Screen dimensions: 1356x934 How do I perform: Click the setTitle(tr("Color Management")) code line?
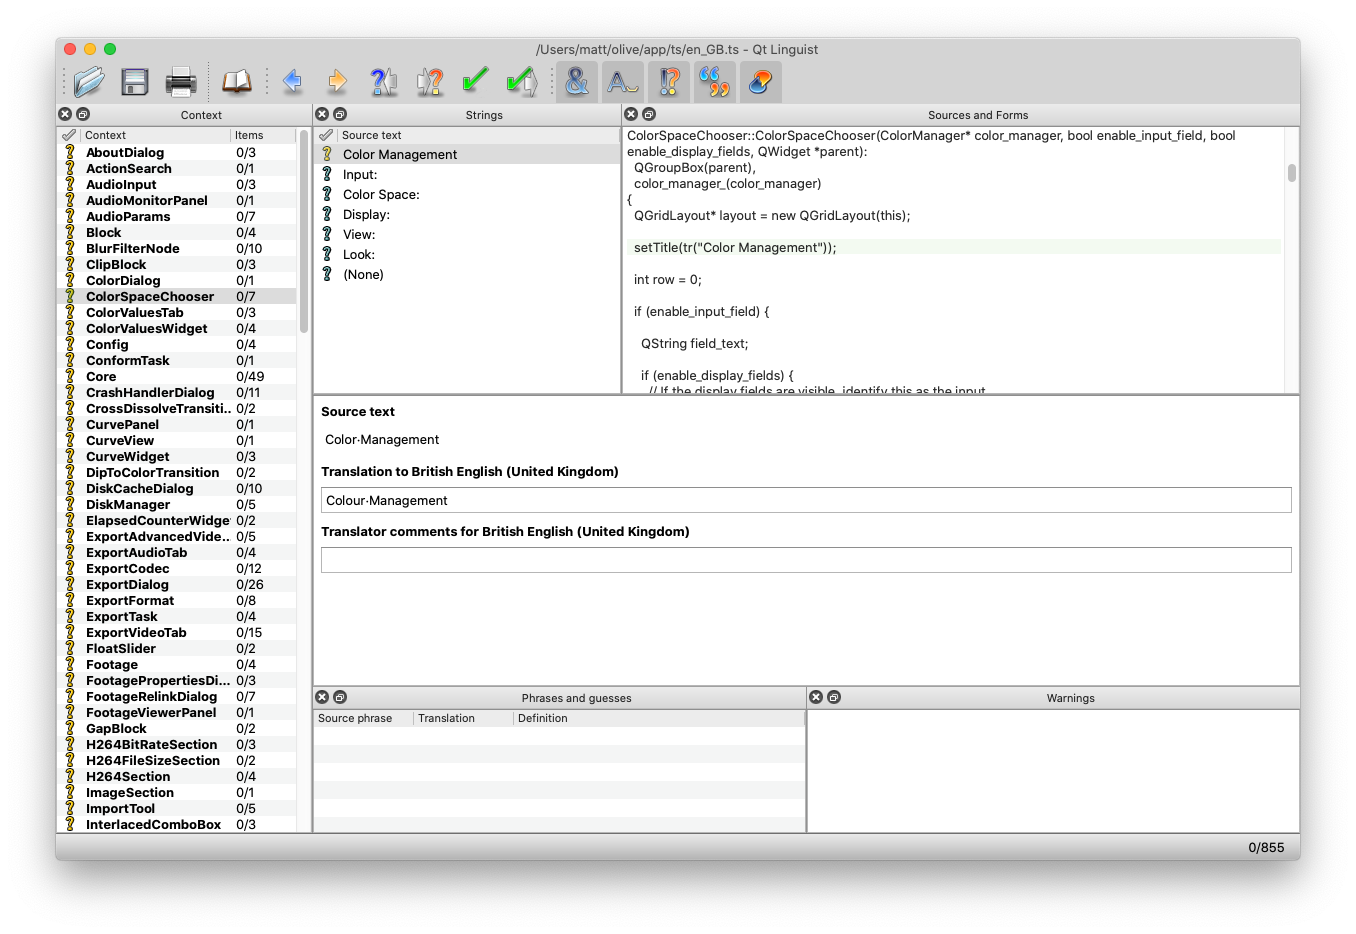pyautogui.click(x=735, y=247)
